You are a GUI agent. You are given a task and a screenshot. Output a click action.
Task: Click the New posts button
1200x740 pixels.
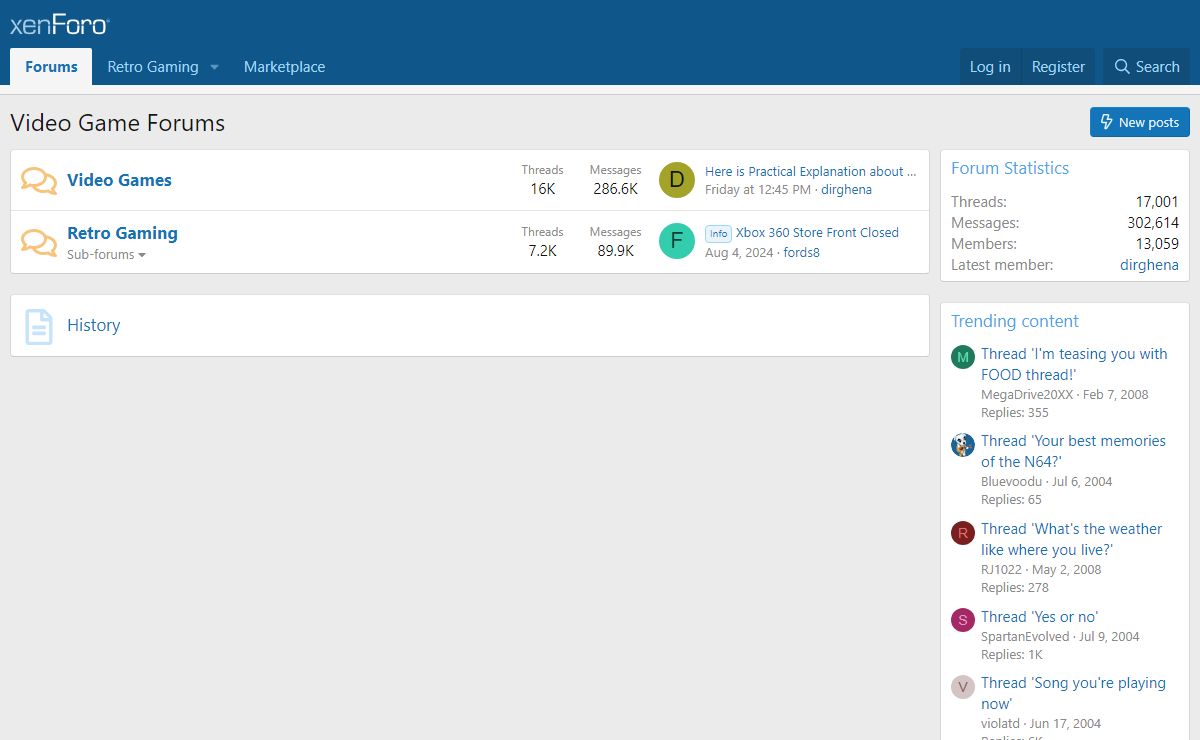[x=1139, y=122]
